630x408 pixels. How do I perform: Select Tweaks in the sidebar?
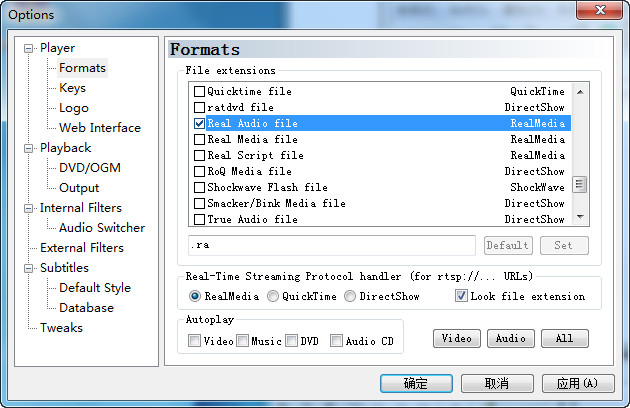click(x=61, y=328)
